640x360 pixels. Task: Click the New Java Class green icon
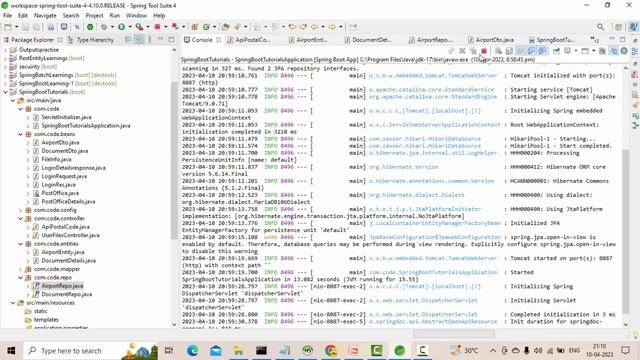tap(207, 27)
